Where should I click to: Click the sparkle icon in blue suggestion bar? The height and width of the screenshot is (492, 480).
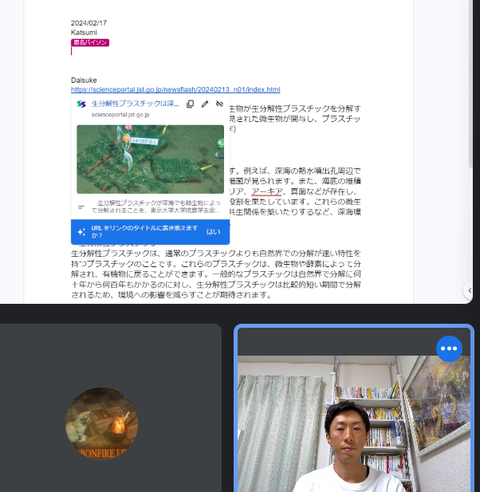pos(81,232)
